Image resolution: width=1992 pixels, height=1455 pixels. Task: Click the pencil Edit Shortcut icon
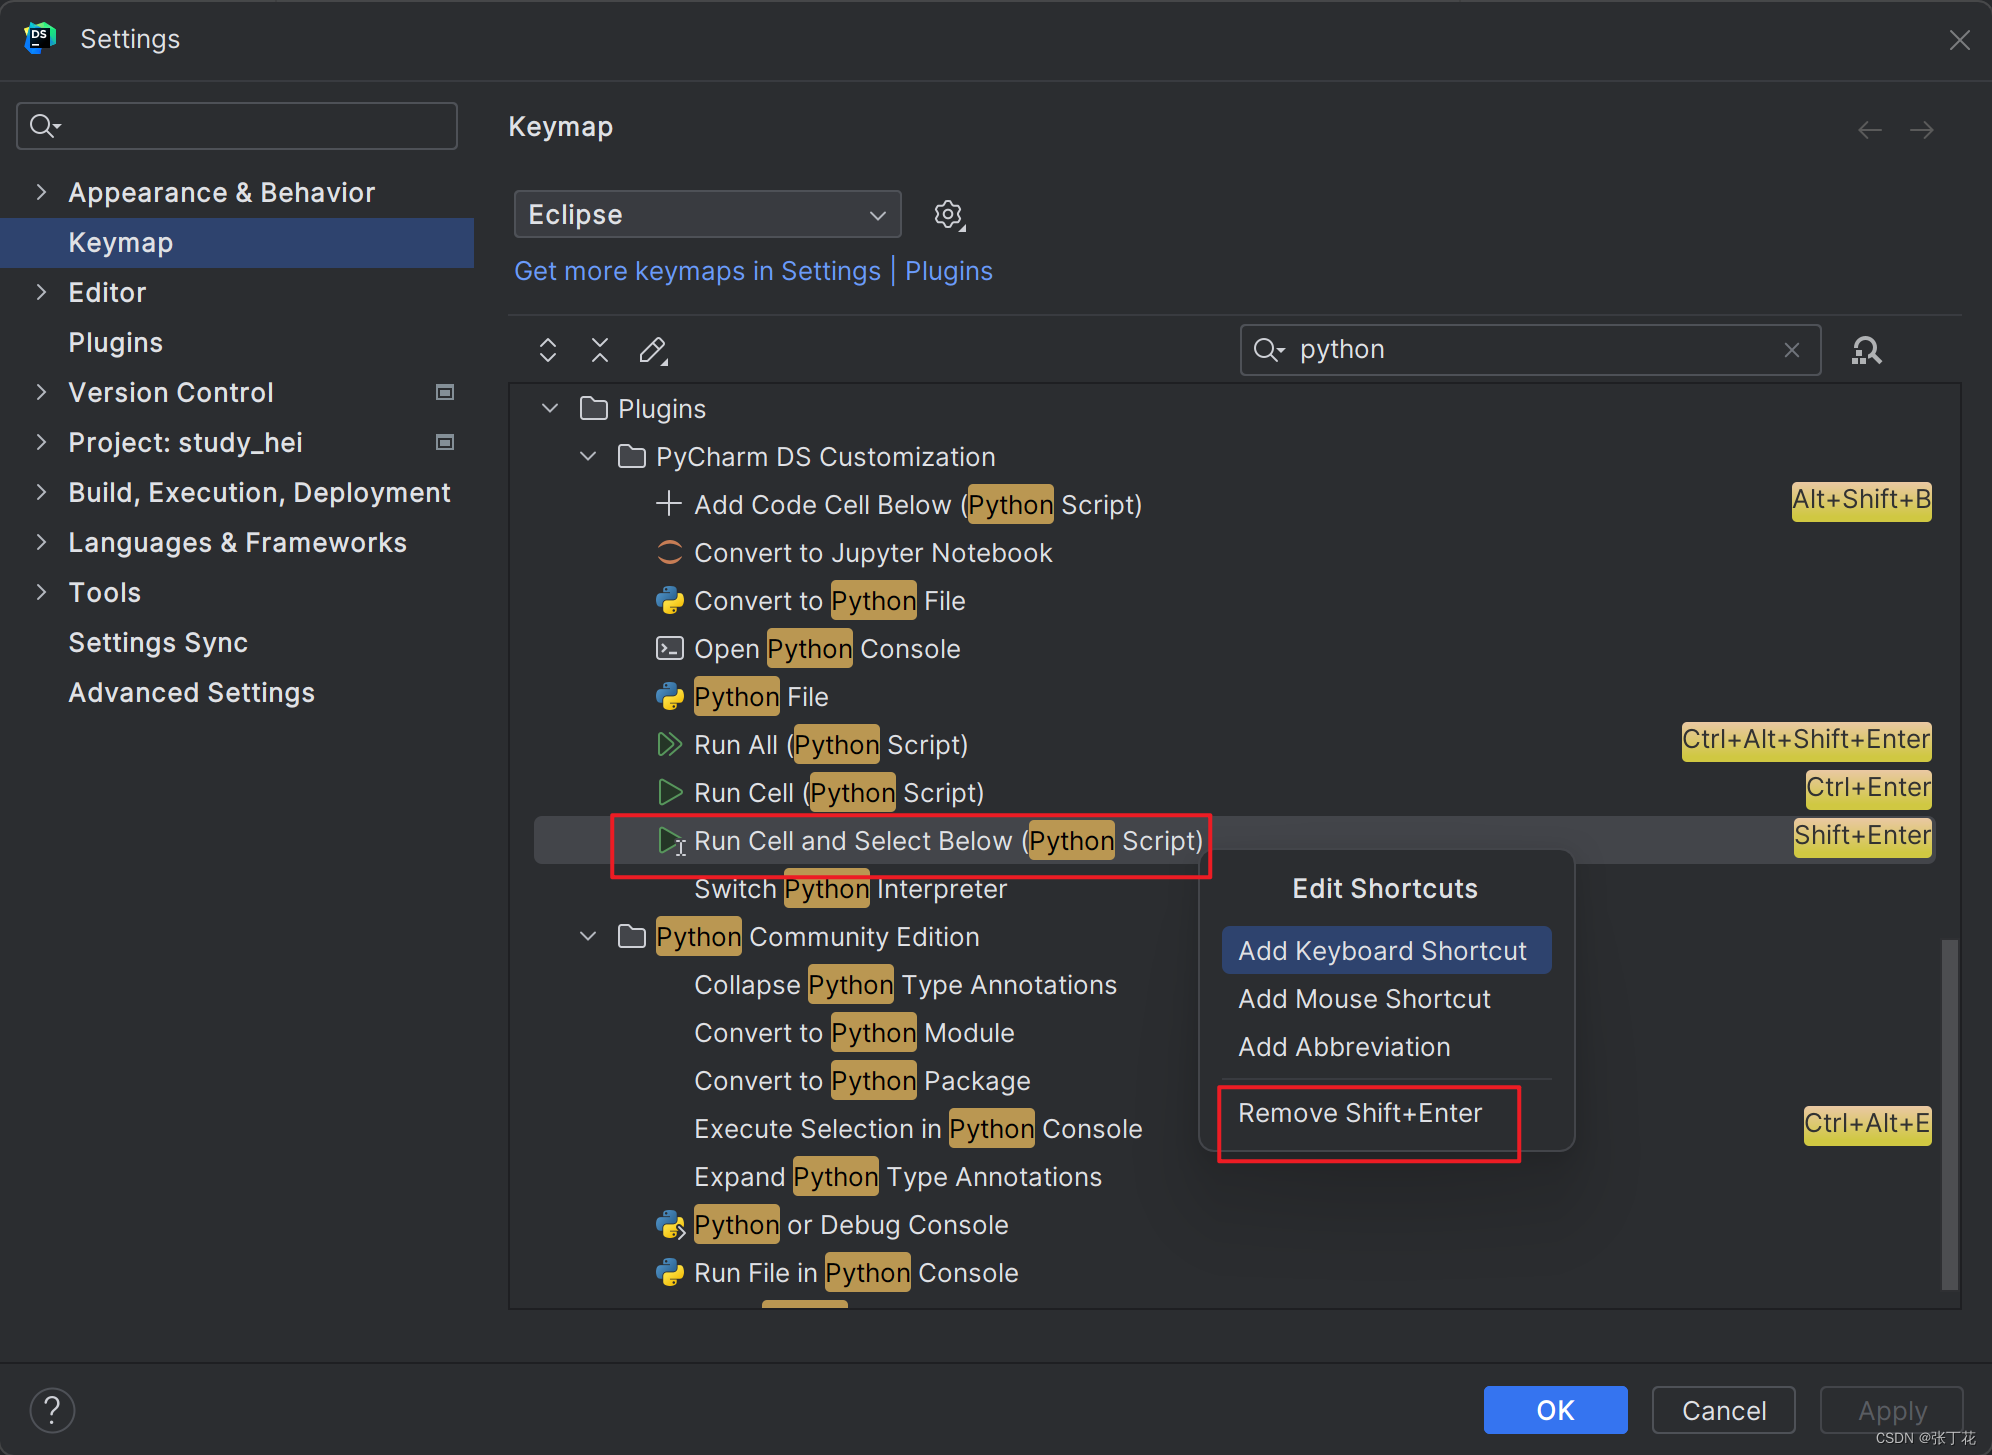(x=653, y=350)
